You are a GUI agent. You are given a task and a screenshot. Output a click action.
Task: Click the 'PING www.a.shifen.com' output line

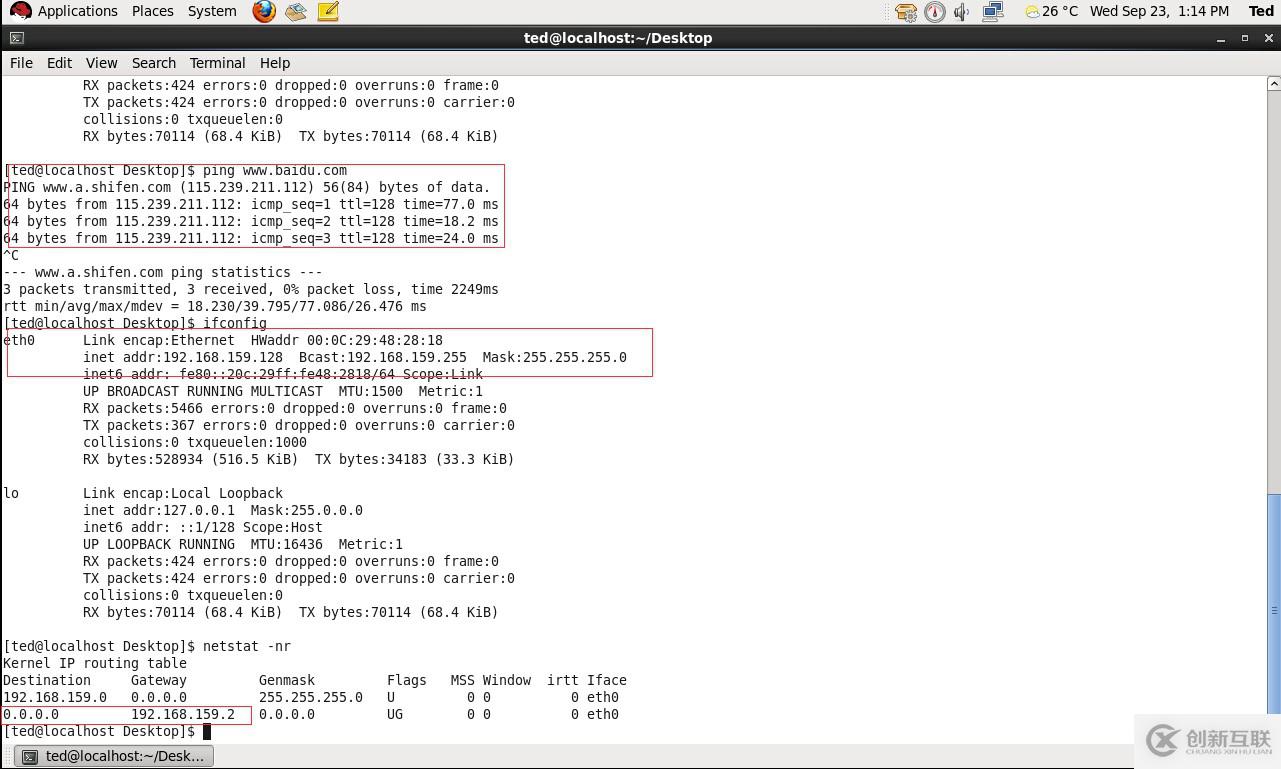tap(247, 187)
